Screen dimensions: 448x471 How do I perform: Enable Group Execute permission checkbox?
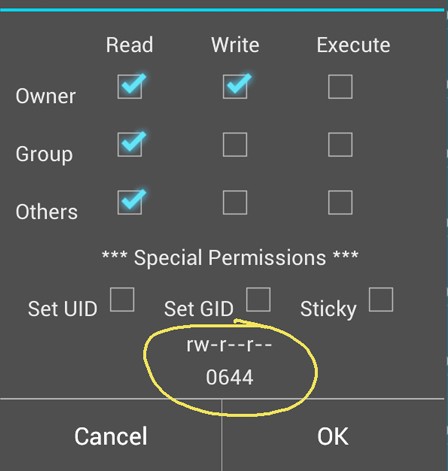[x=340, y=144]
